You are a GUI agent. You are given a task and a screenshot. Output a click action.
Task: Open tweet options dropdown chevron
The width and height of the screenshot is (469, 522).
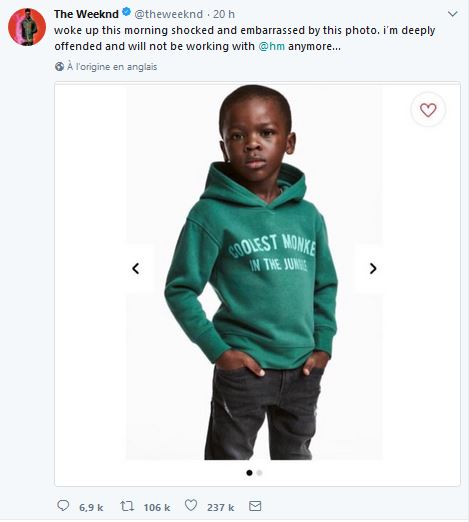pyautogui.click(x=452, y=14)
